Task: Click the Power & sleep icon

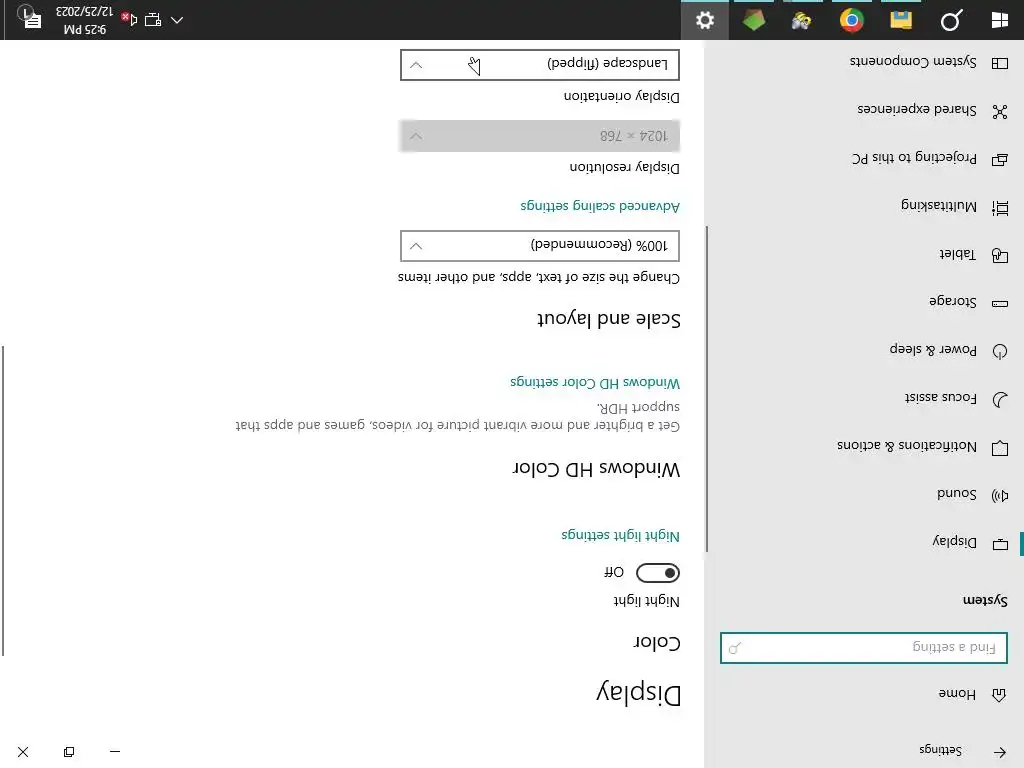Action: [1000, 351]
